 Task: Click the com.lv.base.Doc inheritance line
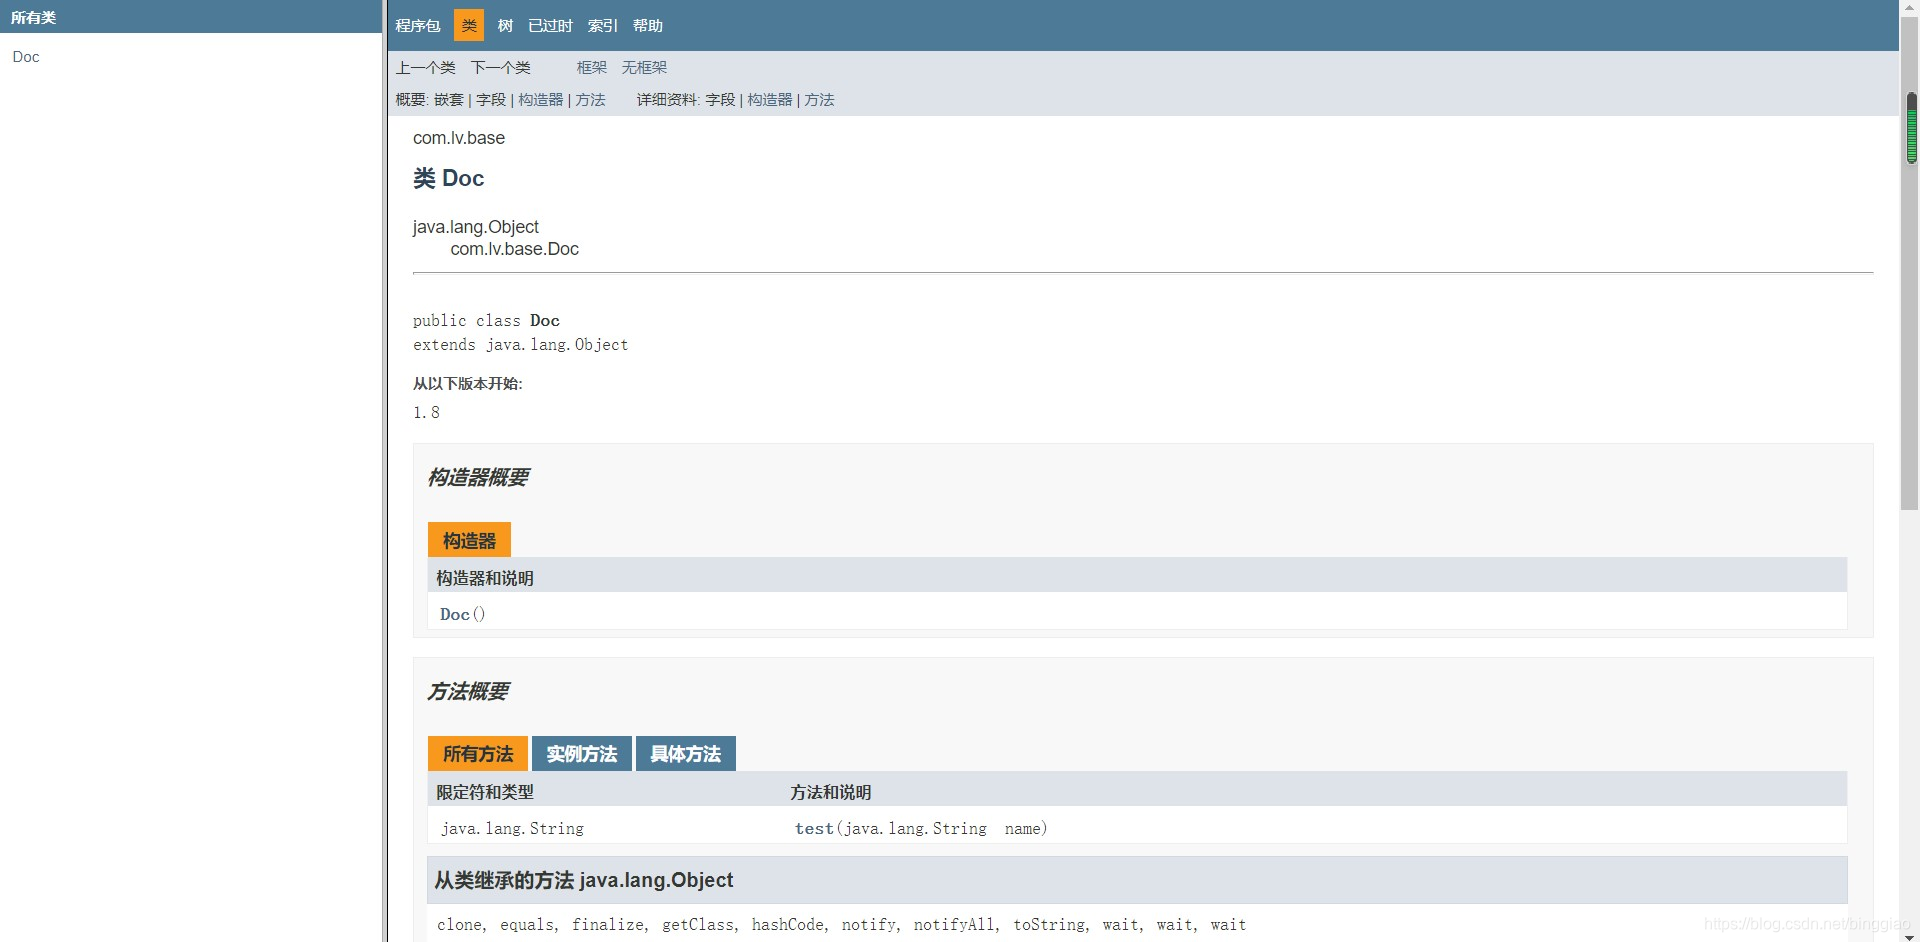tap(514, 249)
